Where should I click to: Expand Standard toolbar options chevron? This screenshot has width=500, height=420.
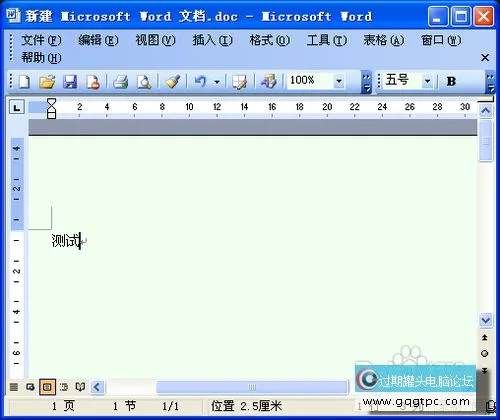tap(366, 82)
